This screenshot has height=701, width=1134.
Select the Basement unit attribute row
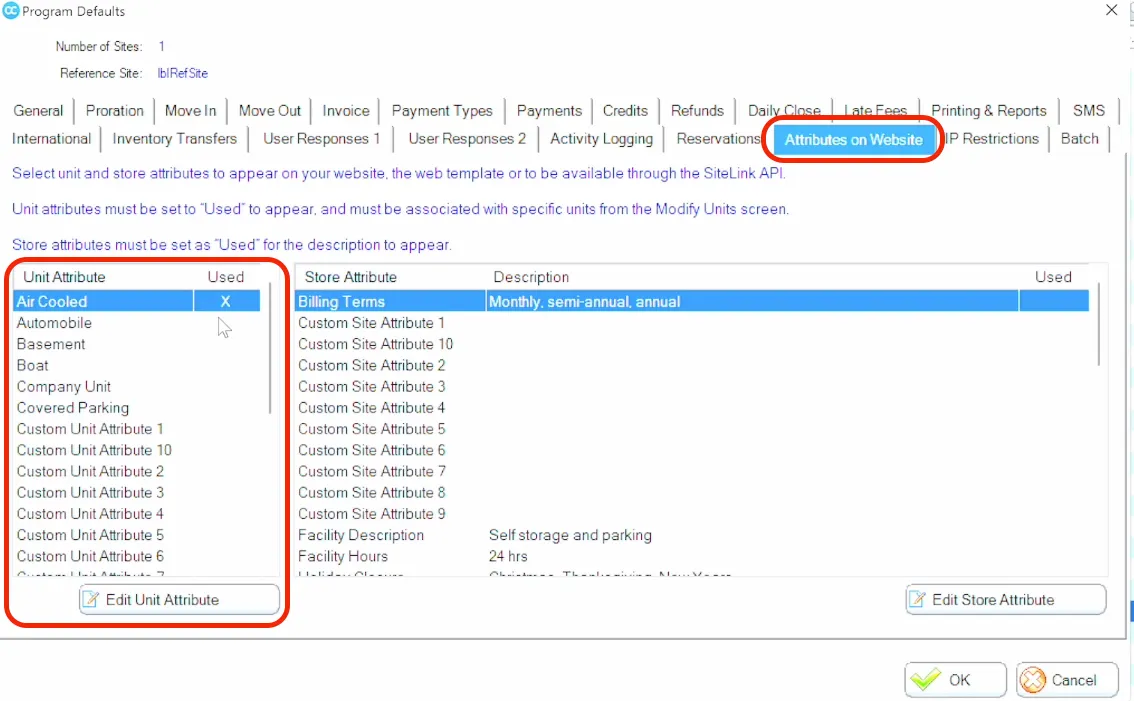click(137, 344)
